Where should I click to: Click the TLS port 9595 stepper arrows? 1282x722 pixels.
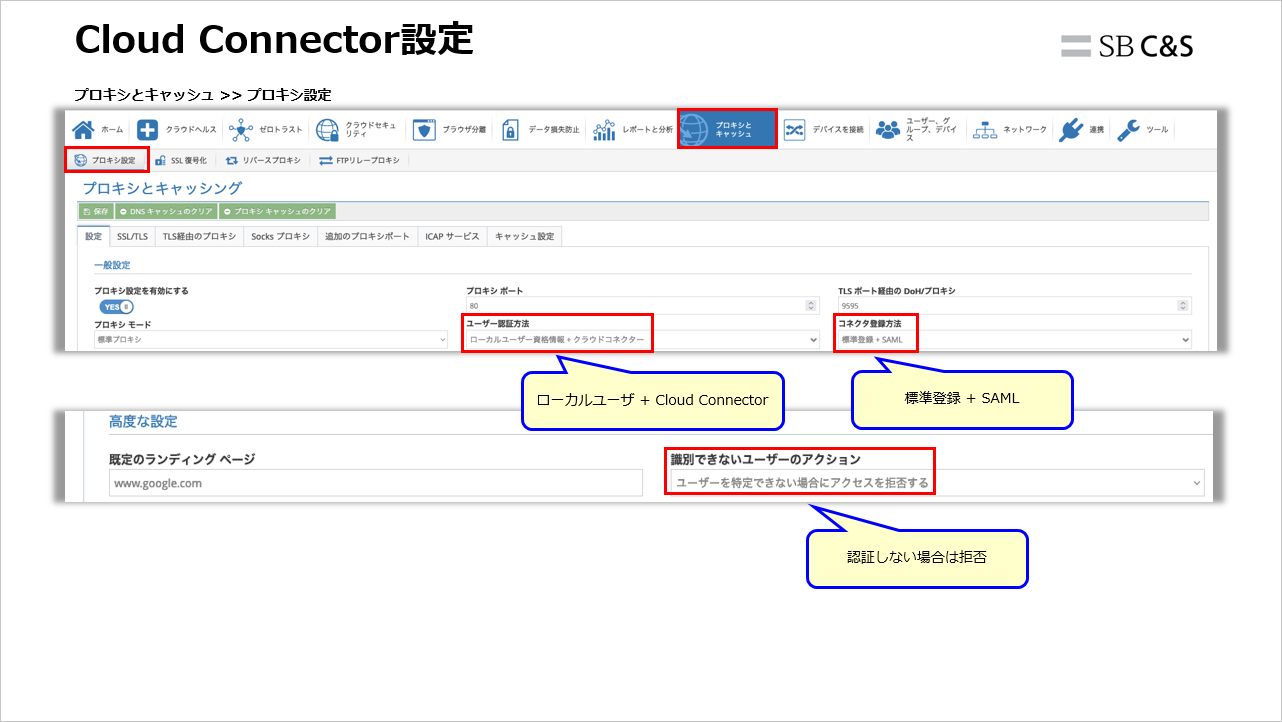(1183, 306)
